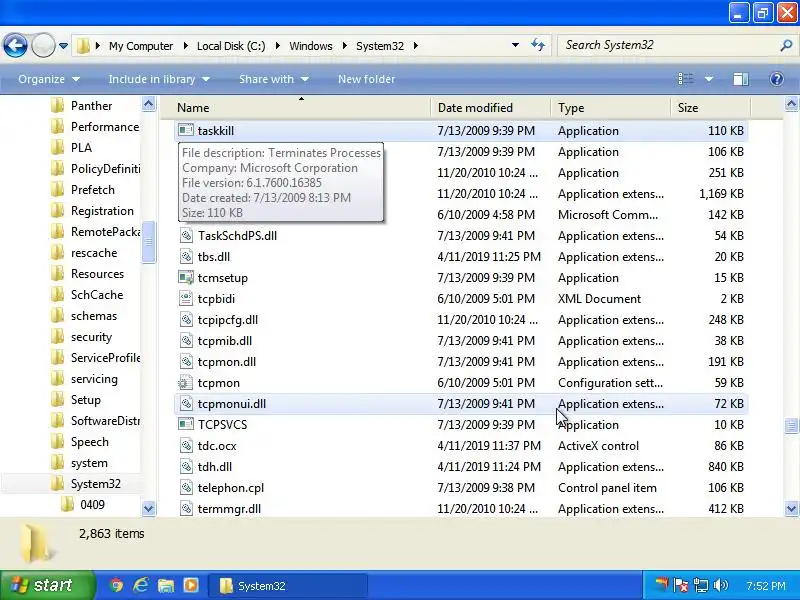Click the refresh icon beside the address bar

coord(538,45)
